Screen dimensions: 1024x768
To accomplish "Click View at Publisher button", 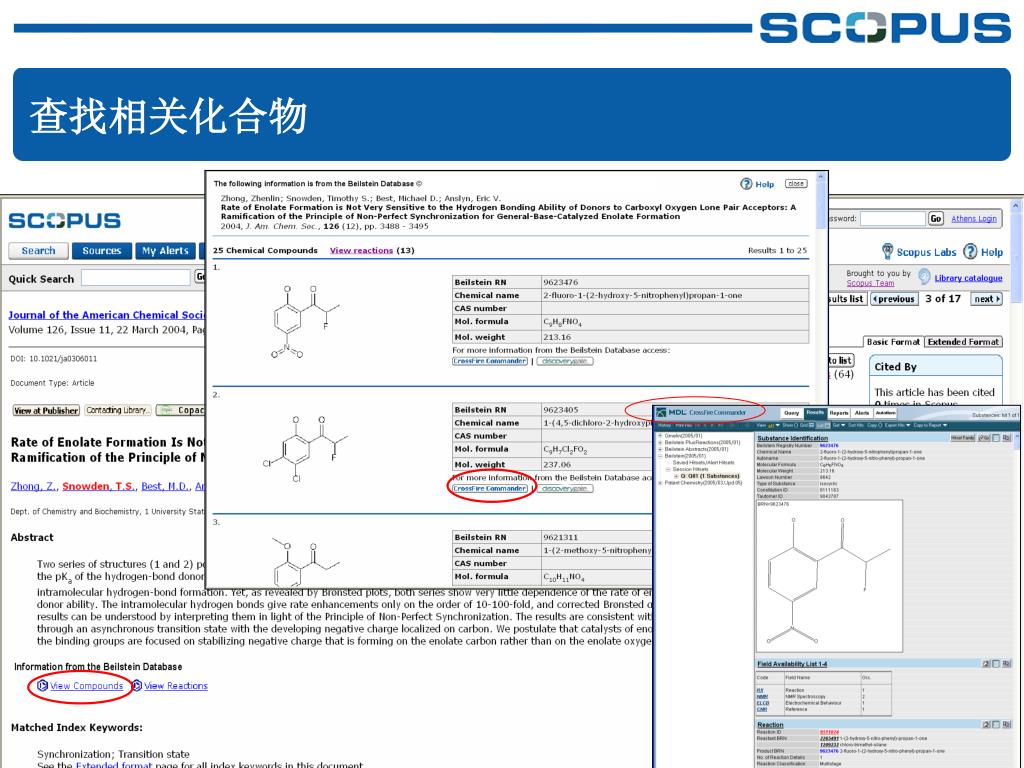I will coord(46,410).
